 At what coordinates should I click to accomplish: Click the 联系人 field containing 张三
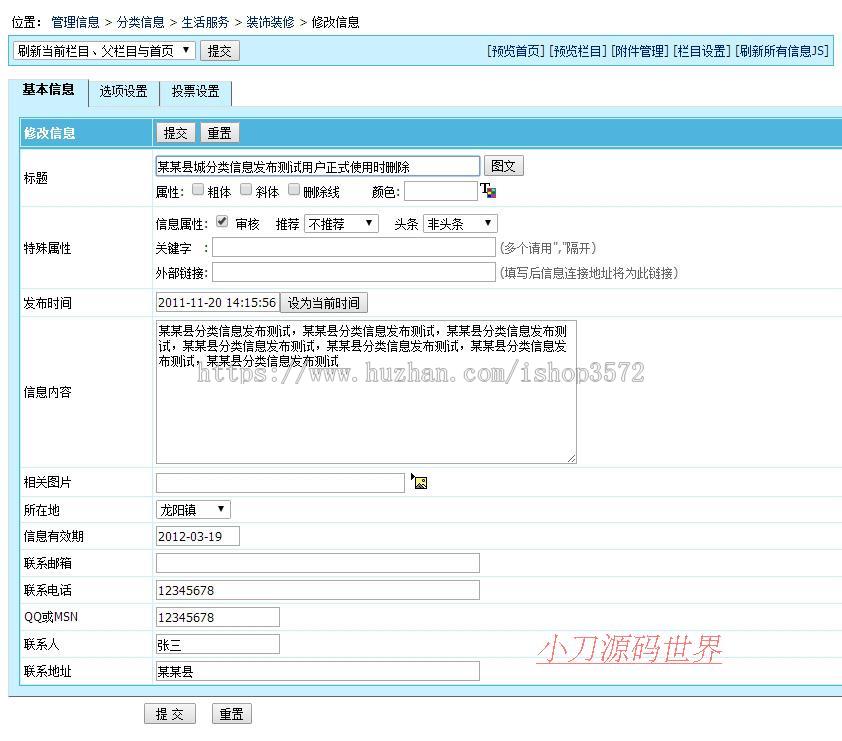pos(217,644)
